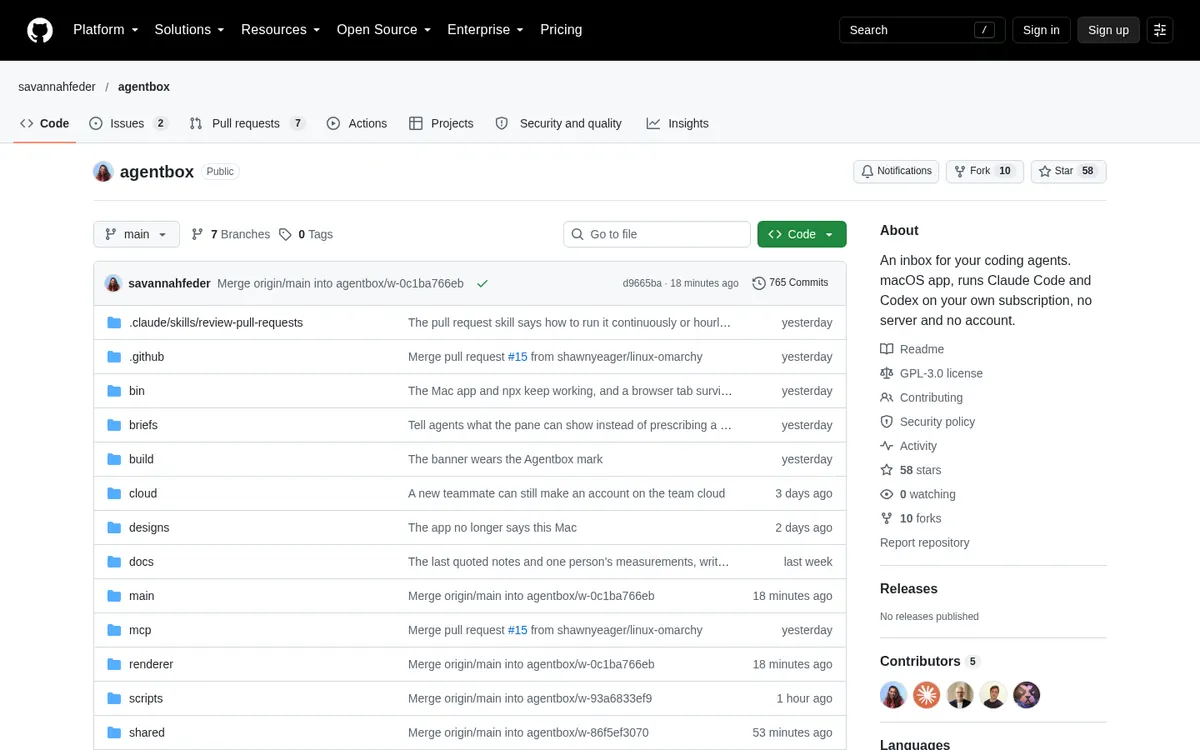This screenshot has width=1200, height=750.
Task: Click the eye icon next to 0 watching
Action: click(x=886, y=494)
